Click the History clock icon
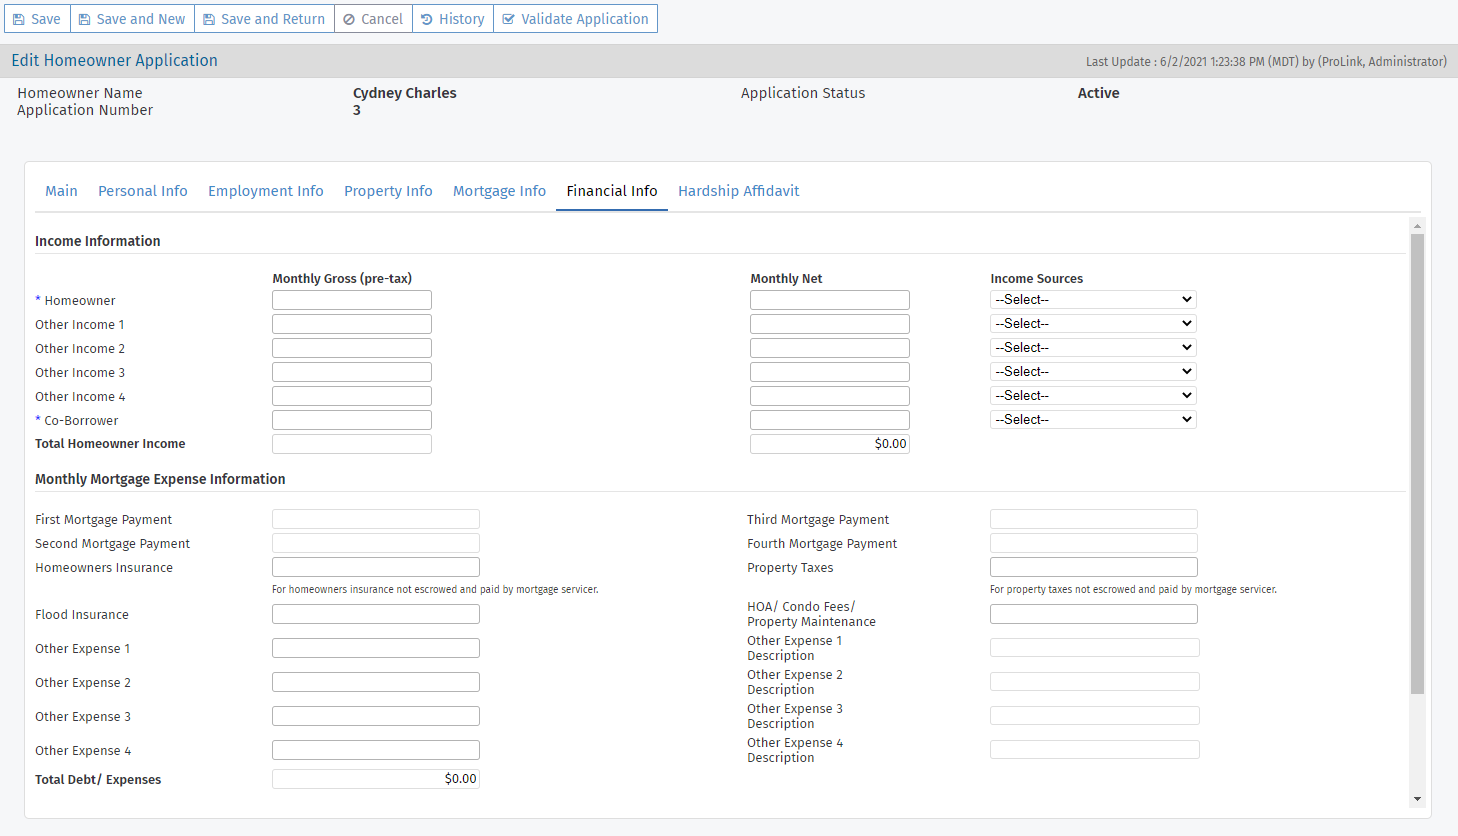The height and width of the screenshot is (836, 1458). click(x=427, y=19)
